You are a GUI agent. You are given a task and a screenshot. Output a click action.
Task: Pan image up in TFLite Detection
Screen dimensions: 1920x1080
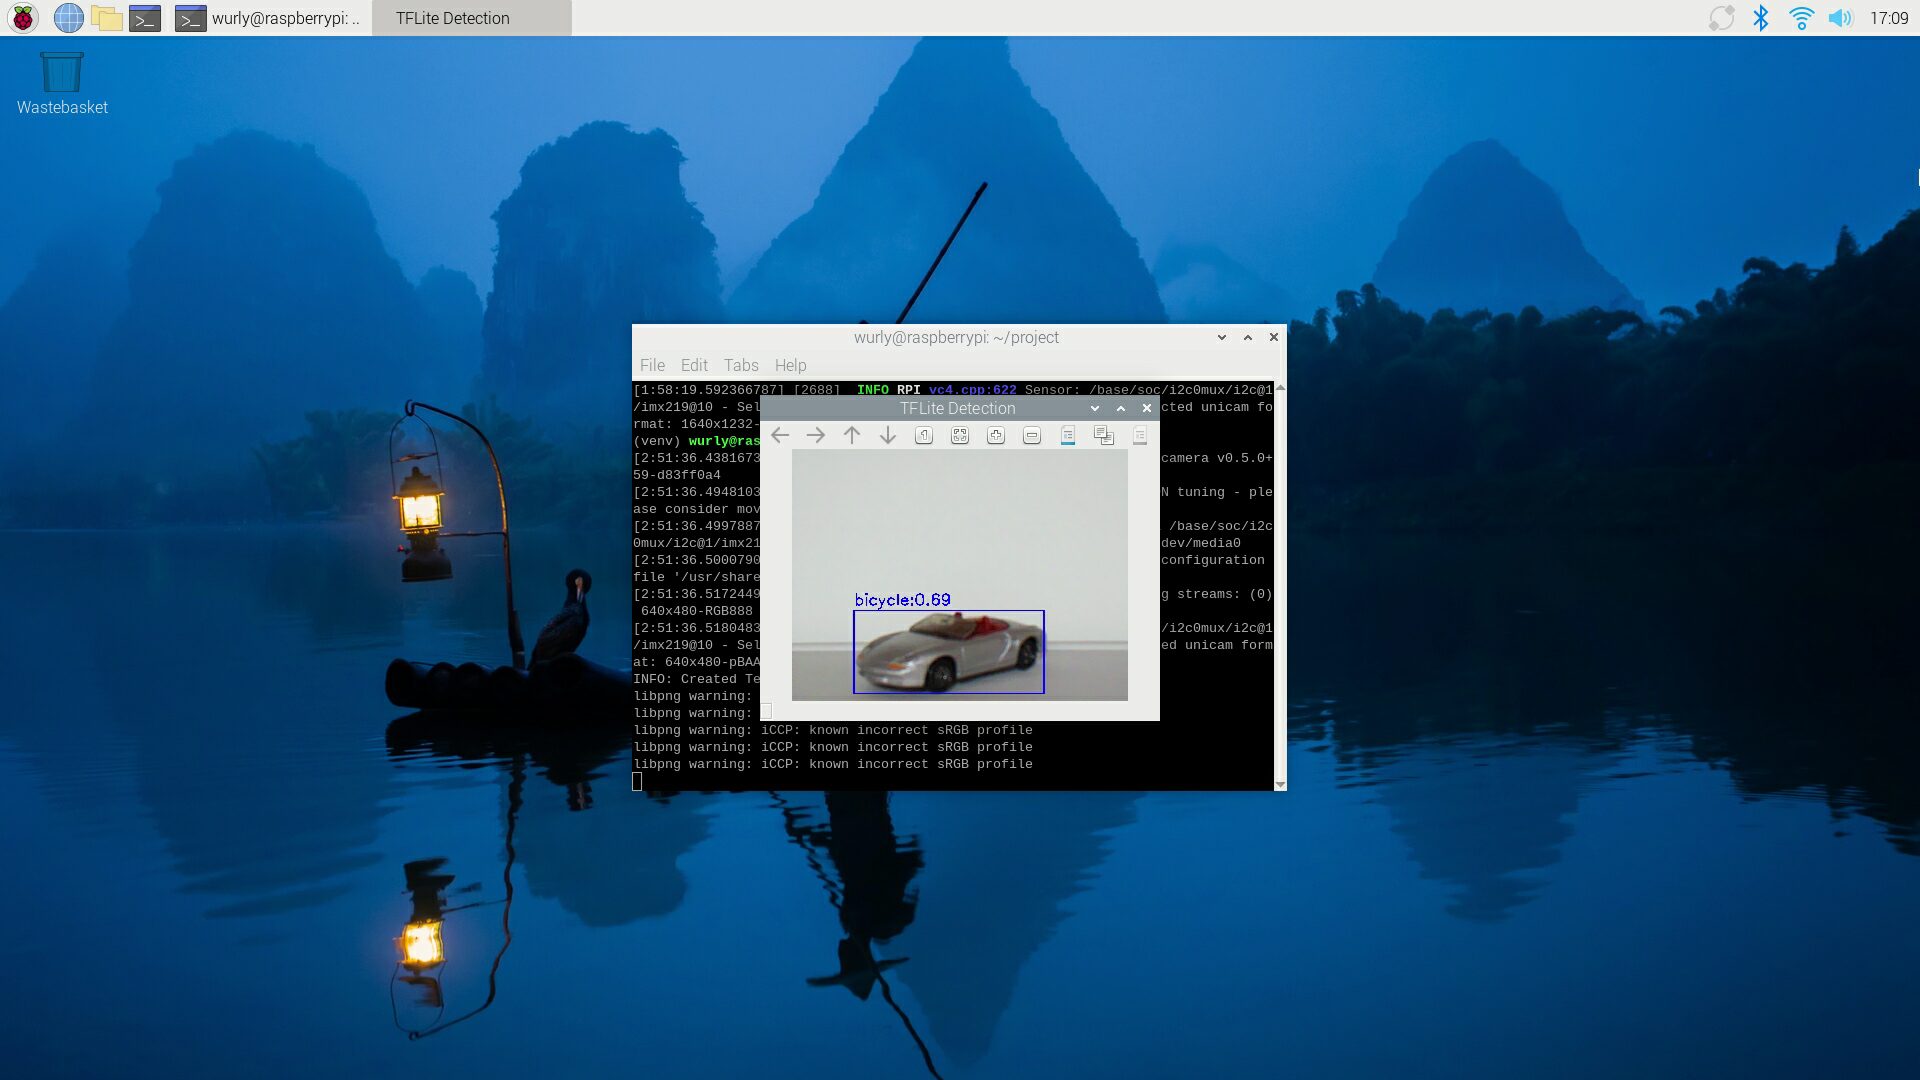coord(852,435)
